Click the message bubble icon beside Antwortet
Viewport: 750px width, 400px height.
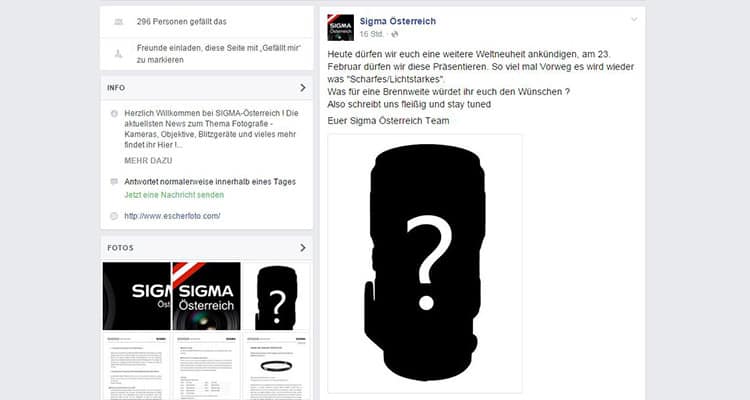114,182
